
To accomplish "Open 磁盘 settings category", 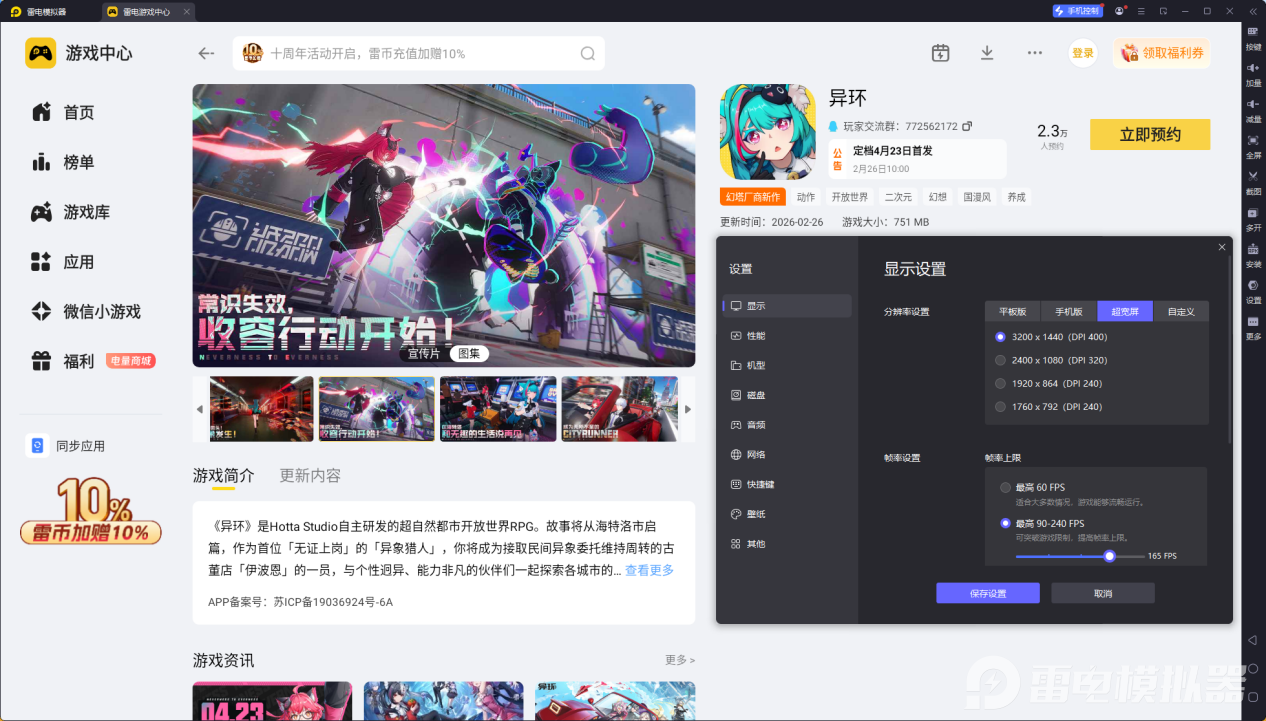I will [787, 395].
